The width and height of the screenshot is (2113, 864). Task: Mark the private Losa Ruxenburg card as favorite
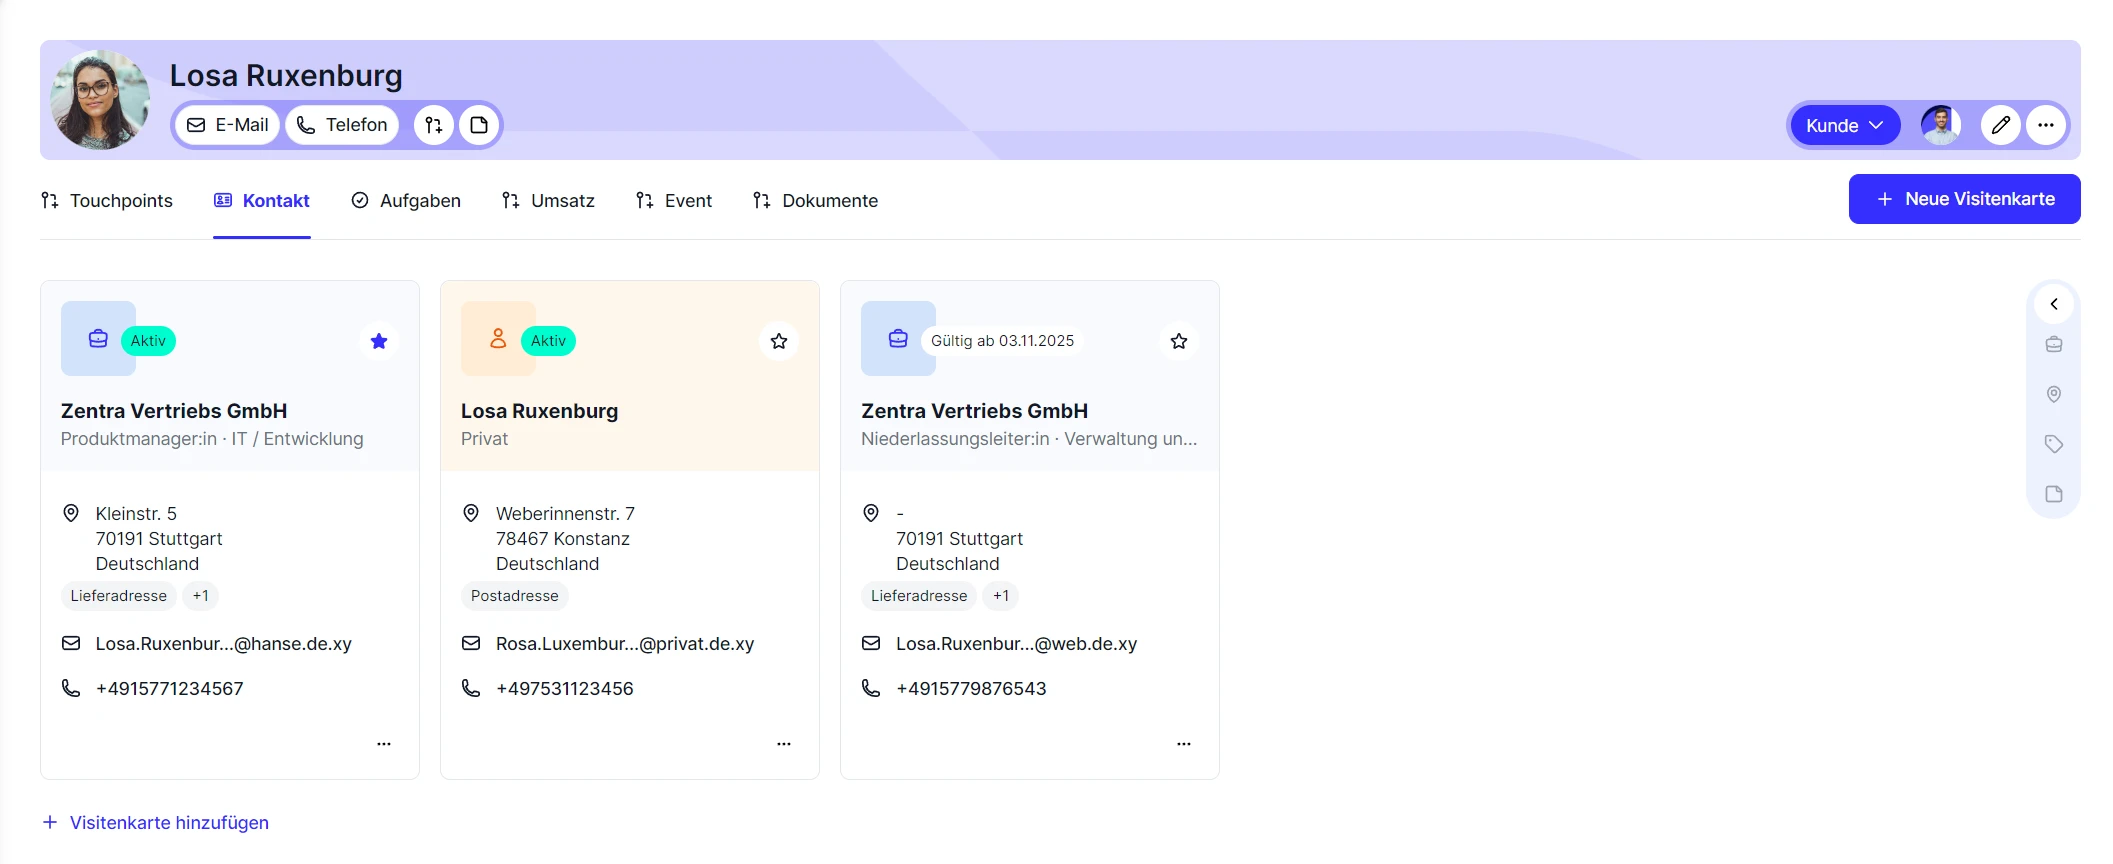pyautogui.click(x=779, y=341)
